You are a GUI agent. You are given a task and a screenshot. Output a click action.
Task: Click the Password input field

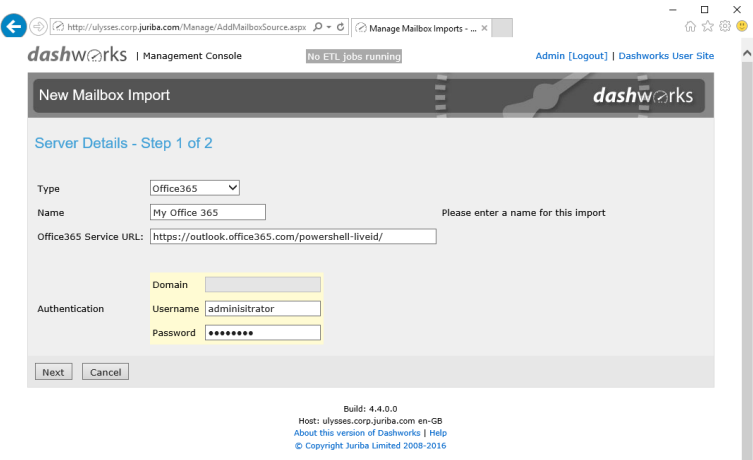pyautogui.click(x=263, y=332)
